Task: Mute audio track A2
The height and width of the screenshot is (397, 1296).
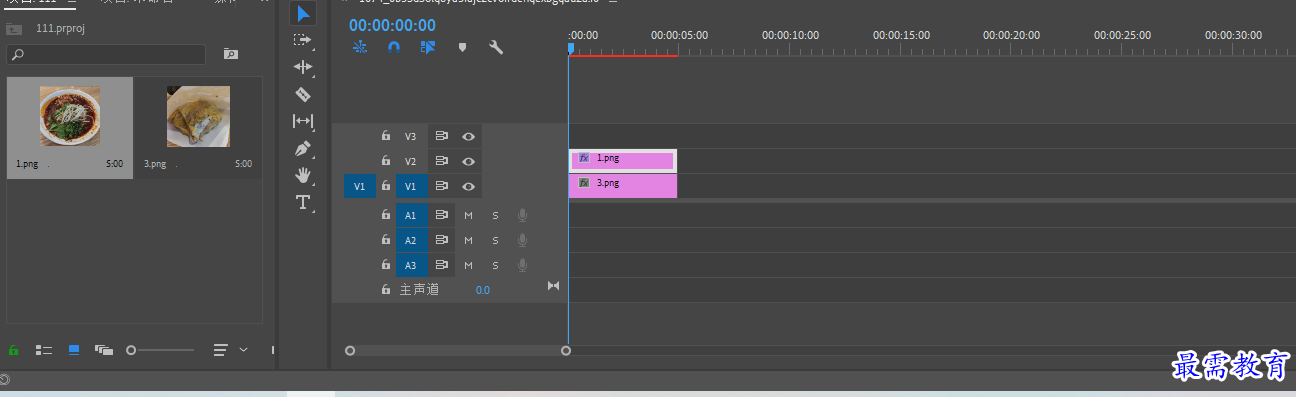Action: pyautogui.click(x=468, y=240)
